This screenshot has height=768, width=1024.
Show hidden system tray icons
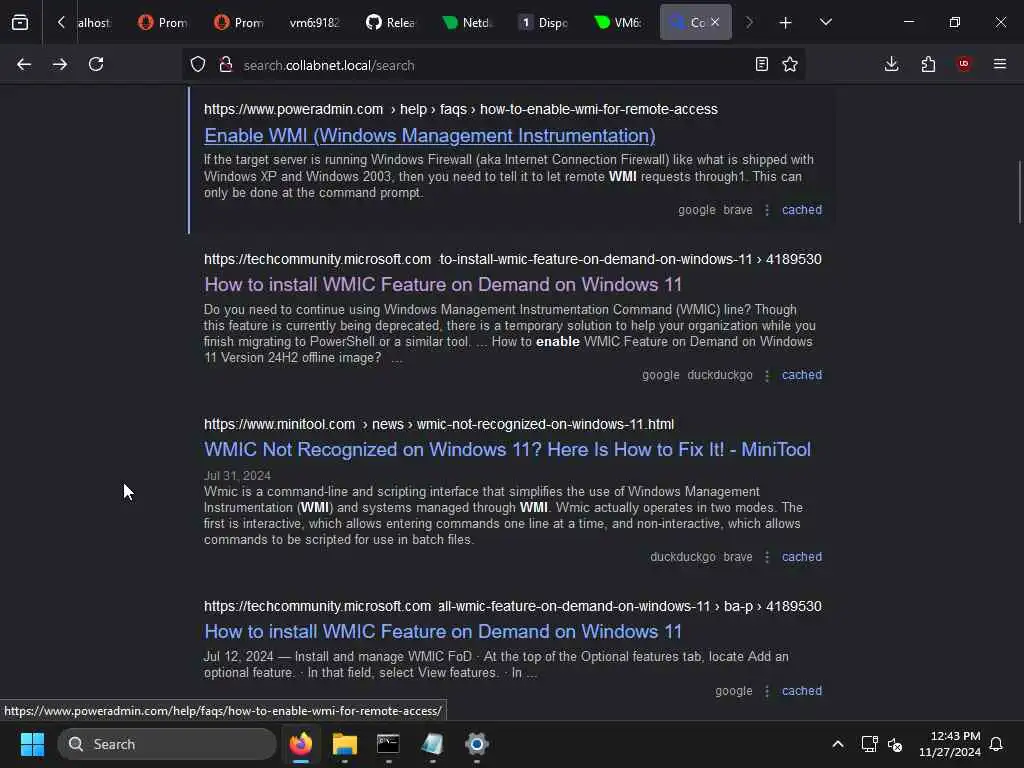point(838,744)
